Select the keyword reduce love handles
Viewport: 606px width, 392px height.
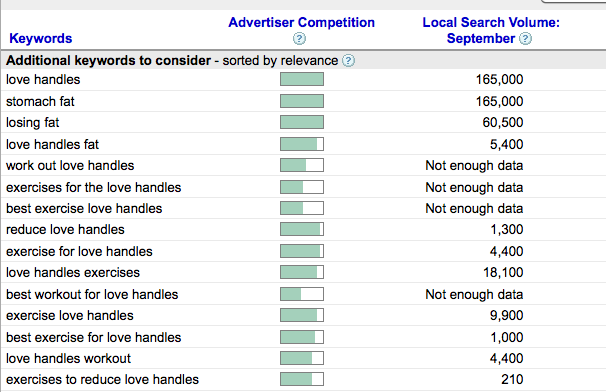pyautogui.click(x=65, y=230)
